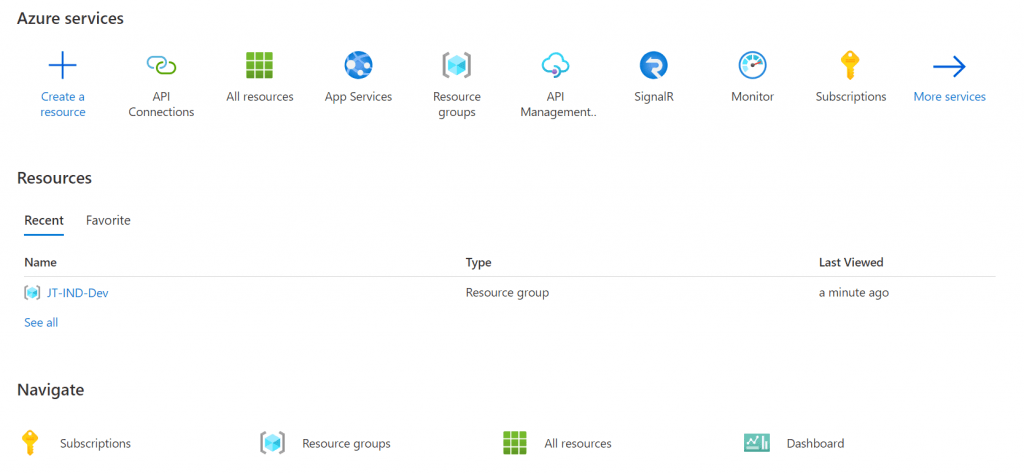
Task: Click the API Connections label
Action: click(161, 104)
